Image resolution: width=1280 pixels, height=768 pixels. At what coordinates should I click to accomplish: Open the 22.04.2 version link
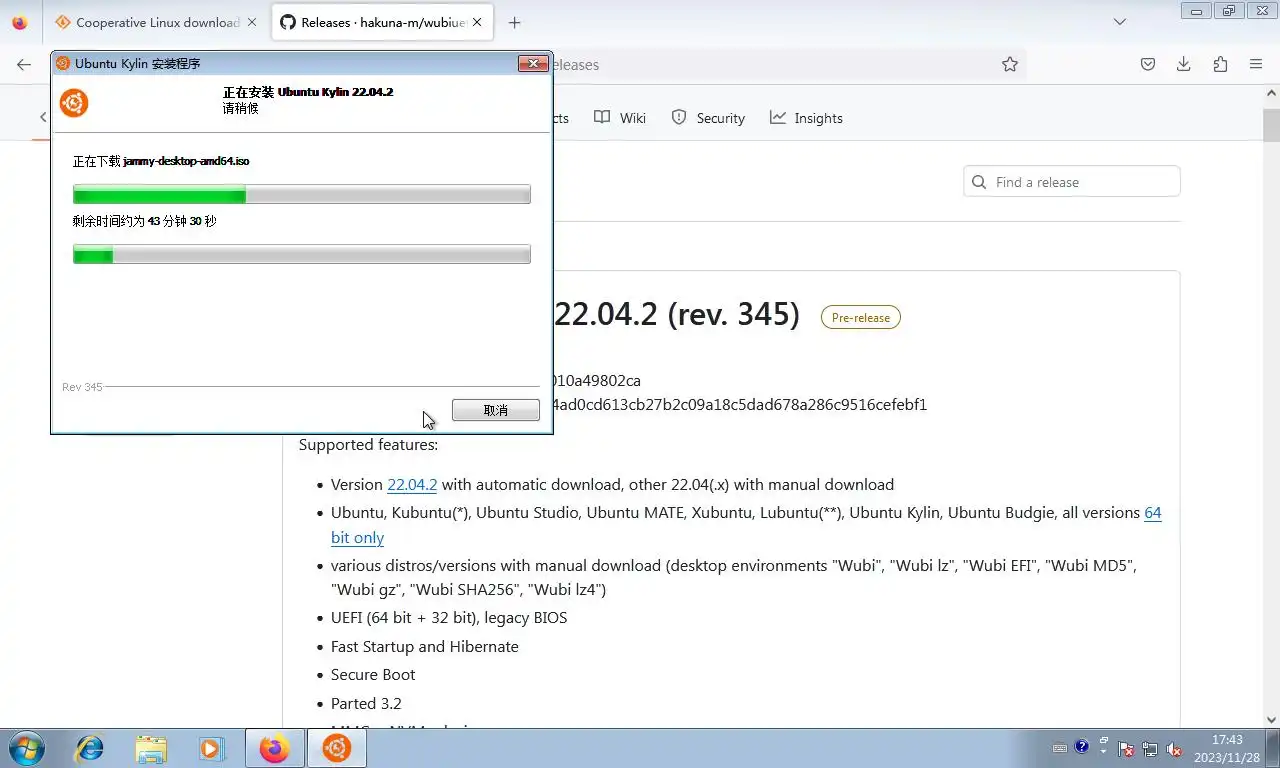(x=412, y=484)
